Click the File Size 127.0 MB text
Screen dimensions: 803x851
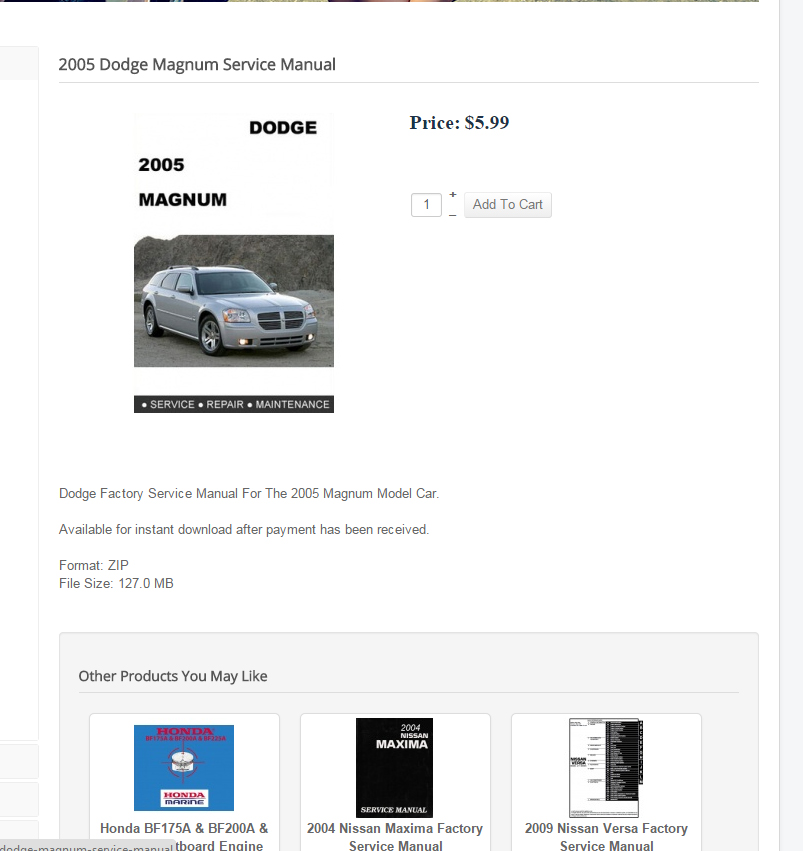(116, 583)
